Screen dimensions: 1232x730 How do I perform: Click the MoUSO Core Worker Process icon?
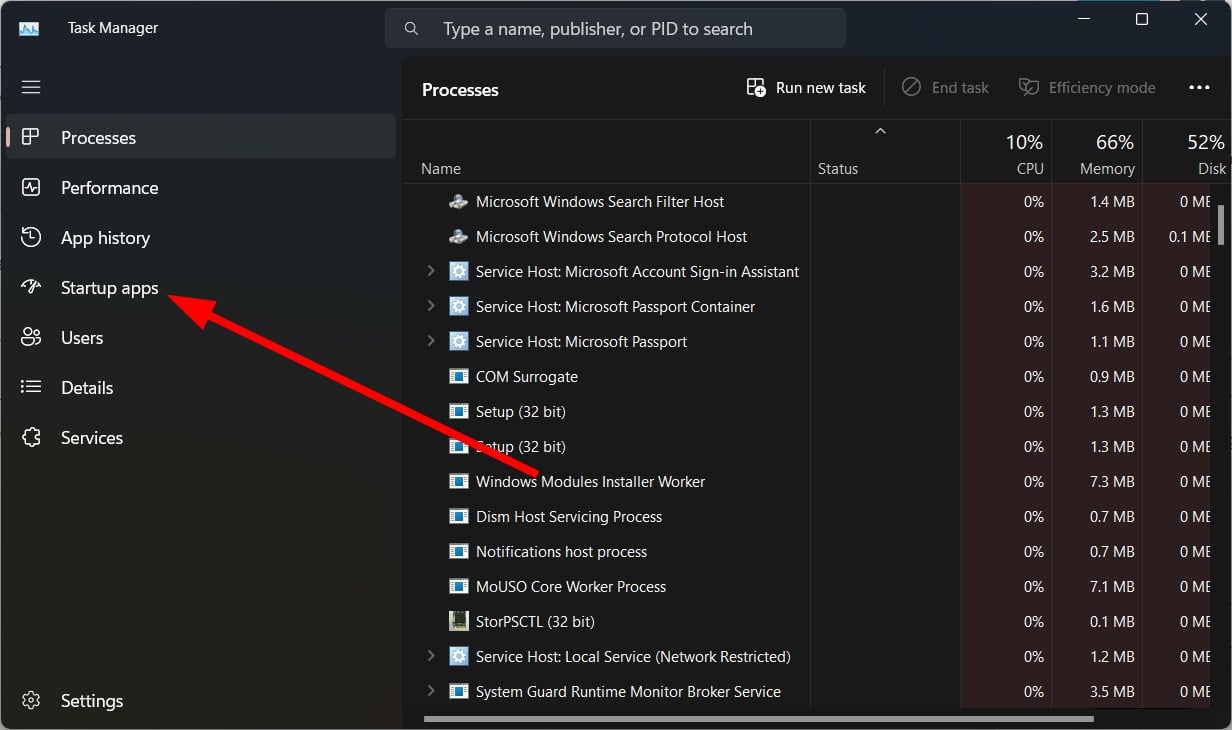click(459, 587)
